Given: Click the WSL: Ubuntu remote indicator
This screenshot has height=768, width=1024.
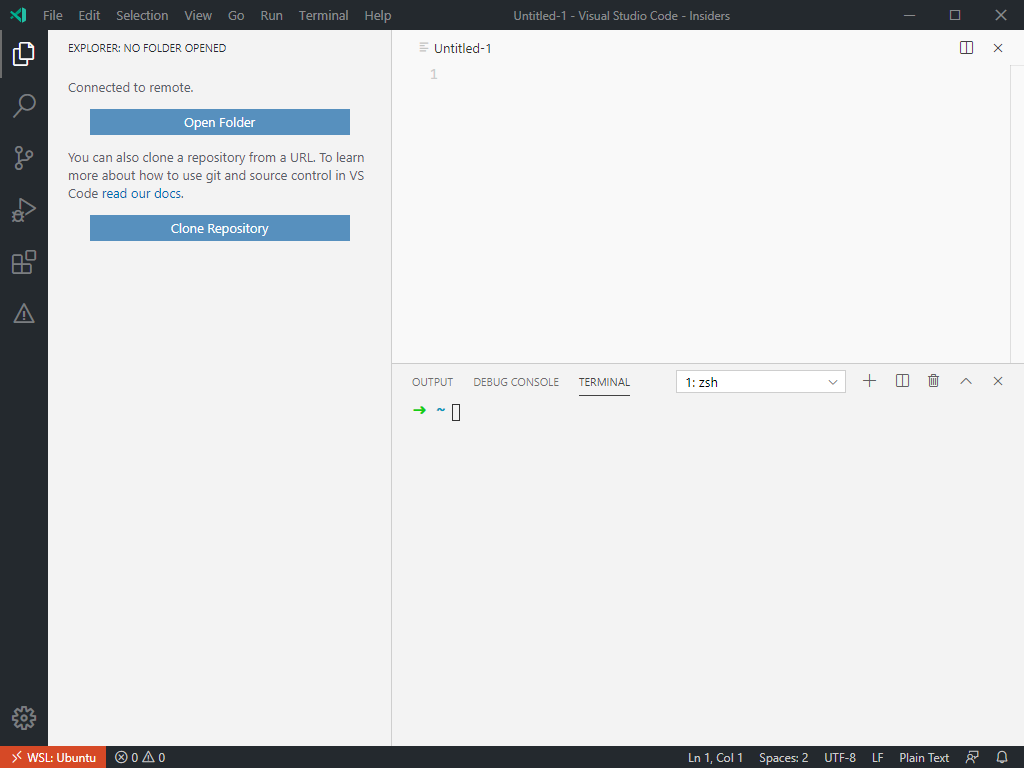Looking at the screenshot, I should click(53, 757).
